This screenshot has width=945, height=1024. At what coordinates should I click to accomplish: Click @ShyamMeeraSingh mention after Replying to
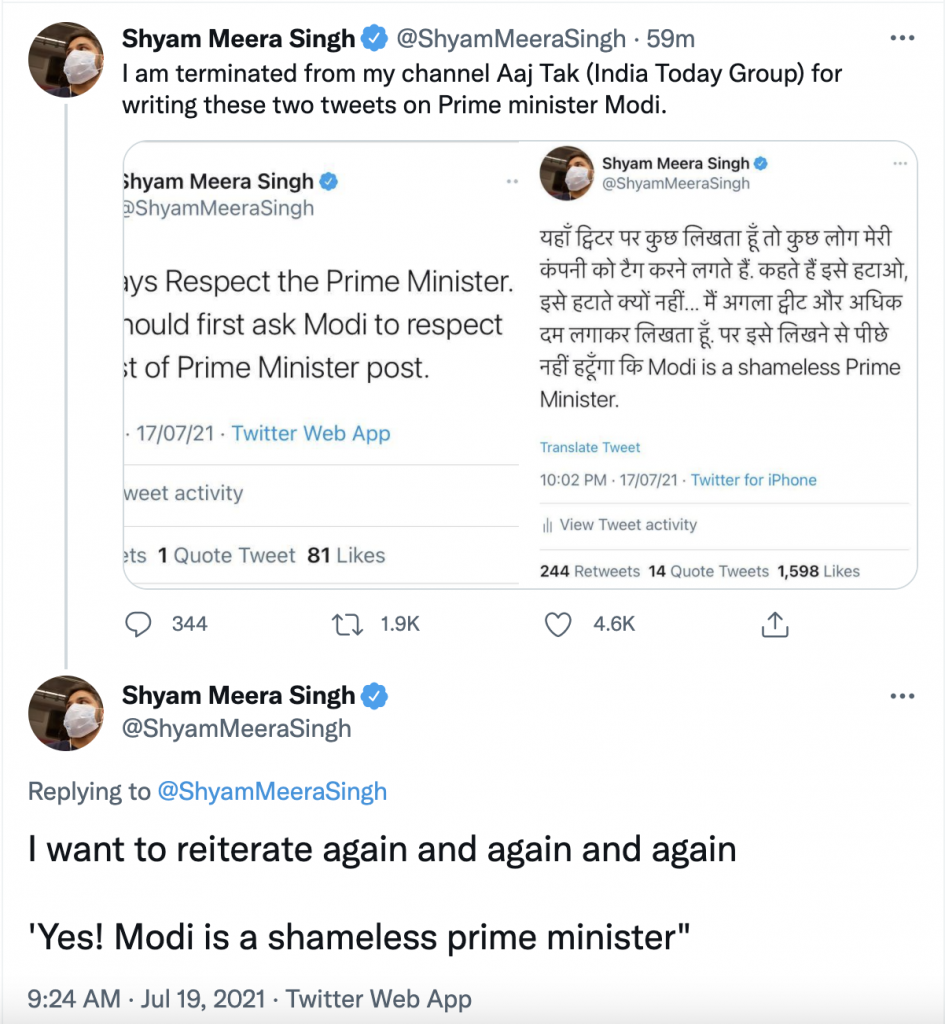coord(272,792)
